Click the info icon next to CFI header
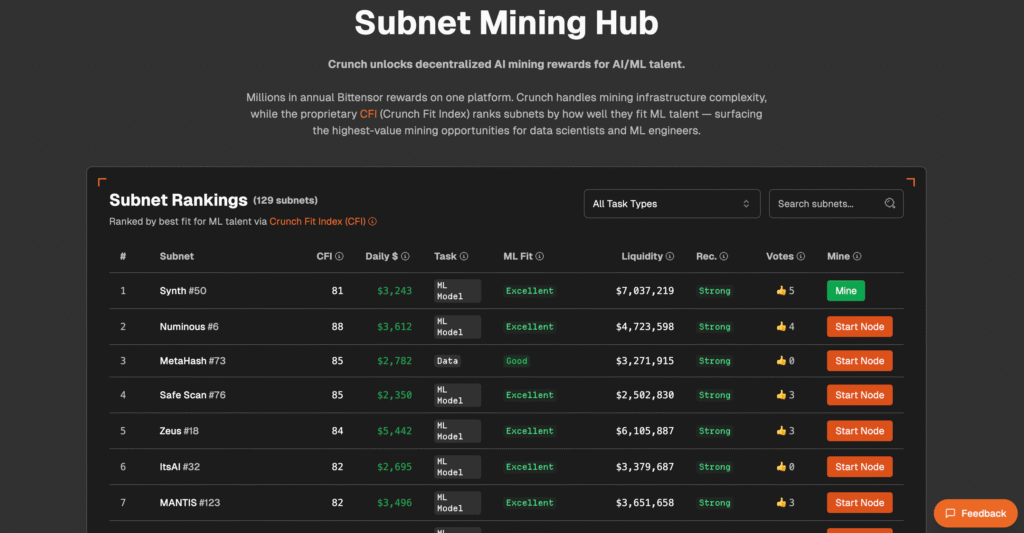Image resolution: width=1024 pixels, height=533 pixels. (339, 257)
